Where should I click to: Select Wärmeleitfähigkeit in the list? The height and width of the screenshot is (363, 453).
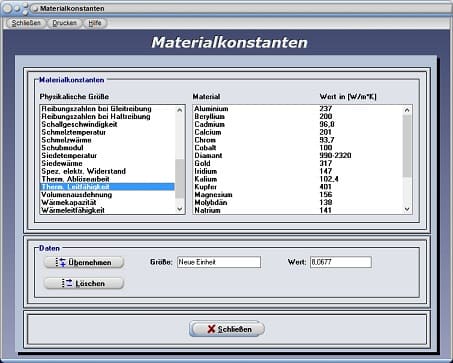point(107,210)
